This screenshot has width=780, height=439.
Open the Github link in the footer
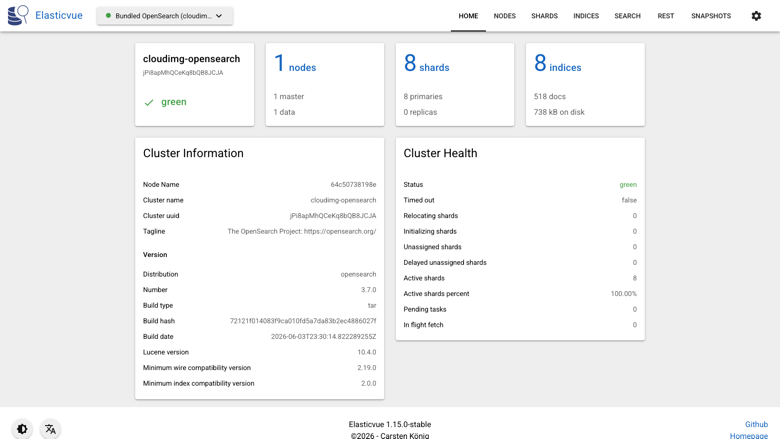(x=756, y=424)
